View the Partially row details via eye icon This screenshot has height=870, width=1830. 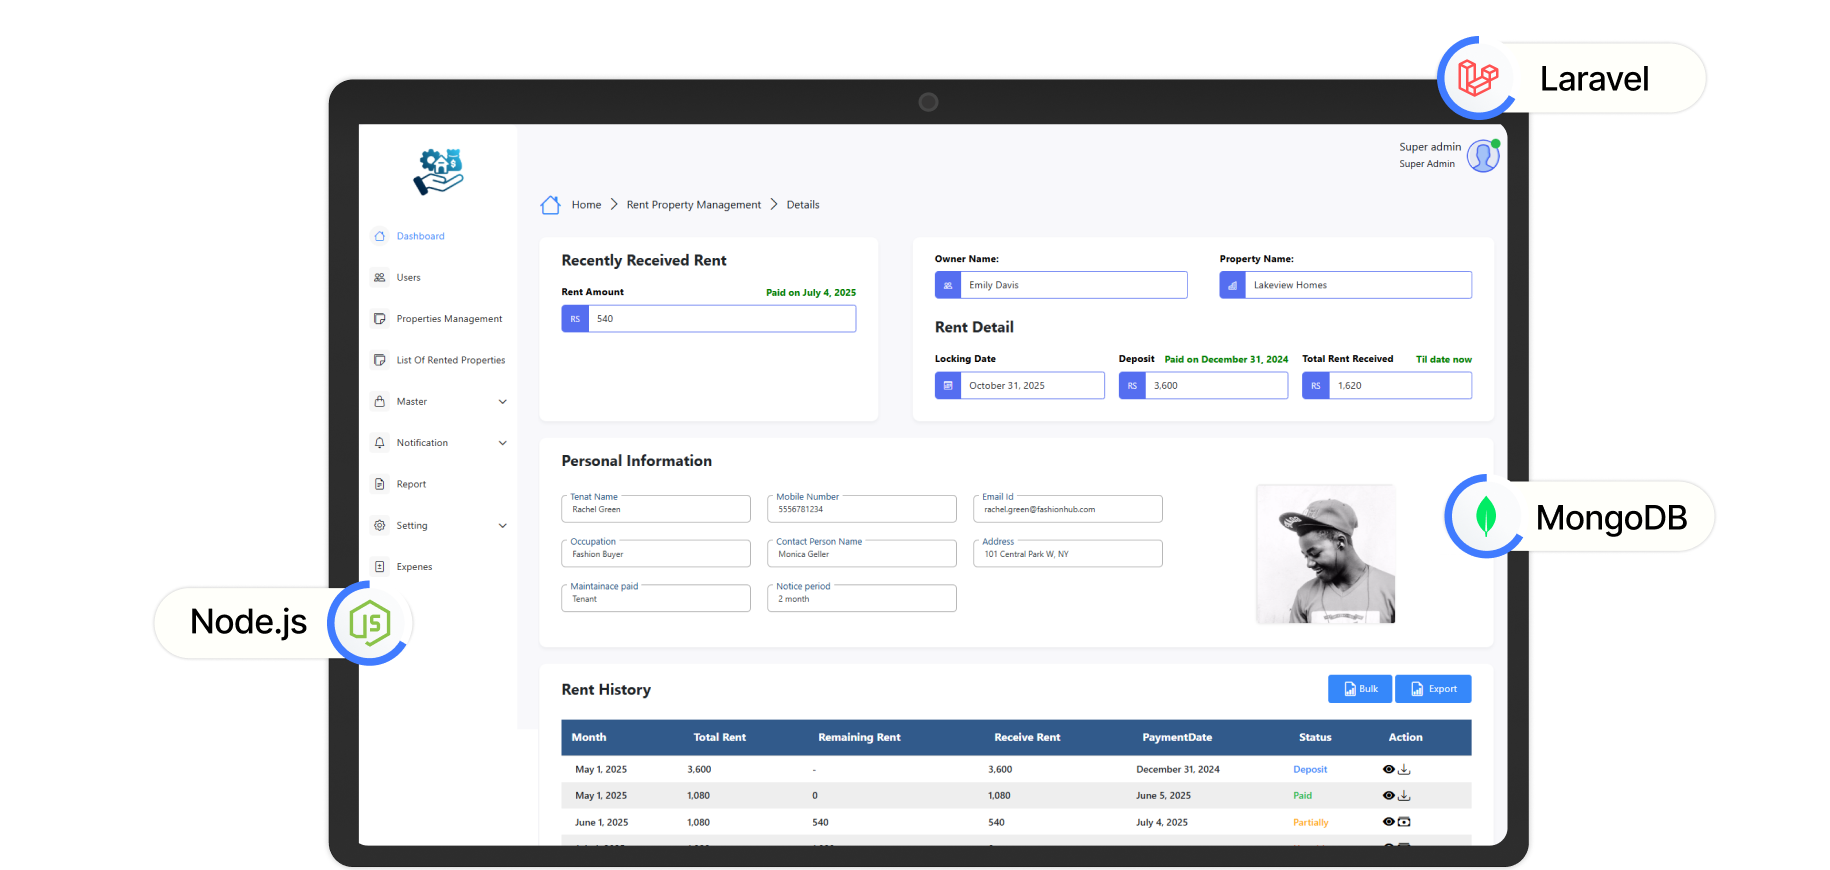point(1388,822)
